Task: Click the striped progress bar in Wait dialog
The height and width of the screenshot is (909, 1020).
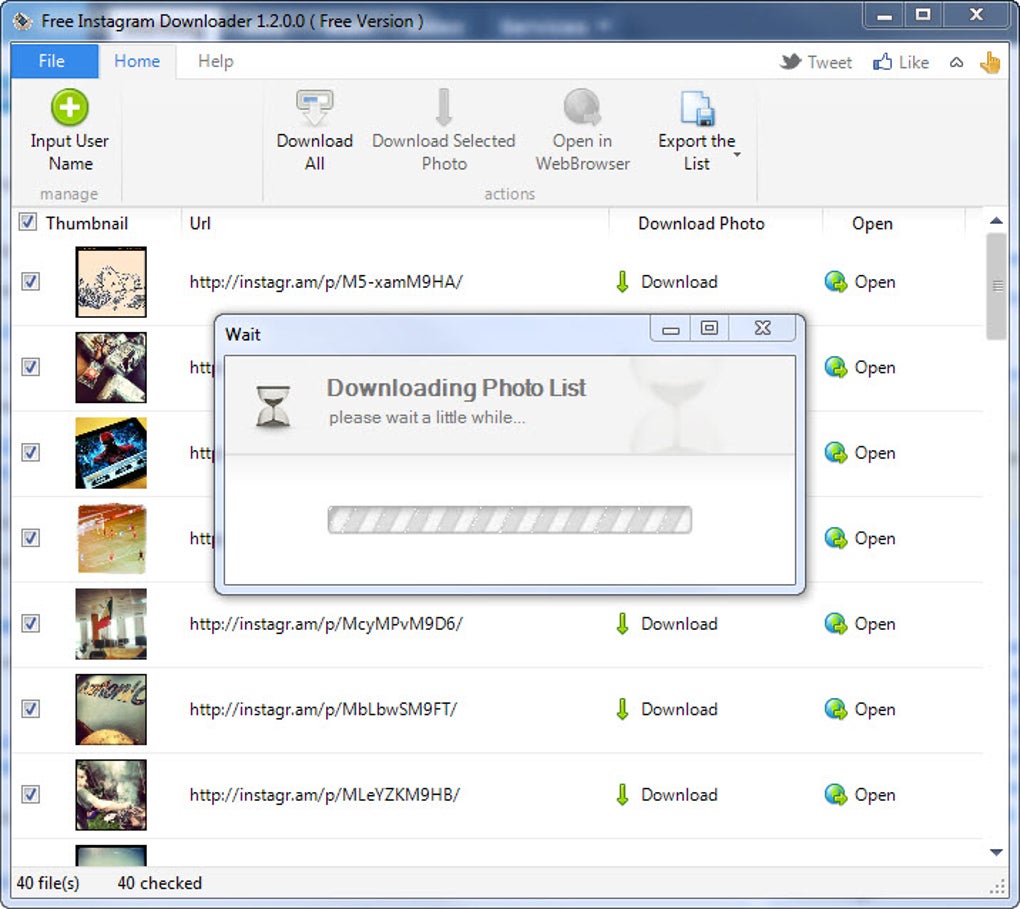Action: pyautogui.click(x=509, y=520)
